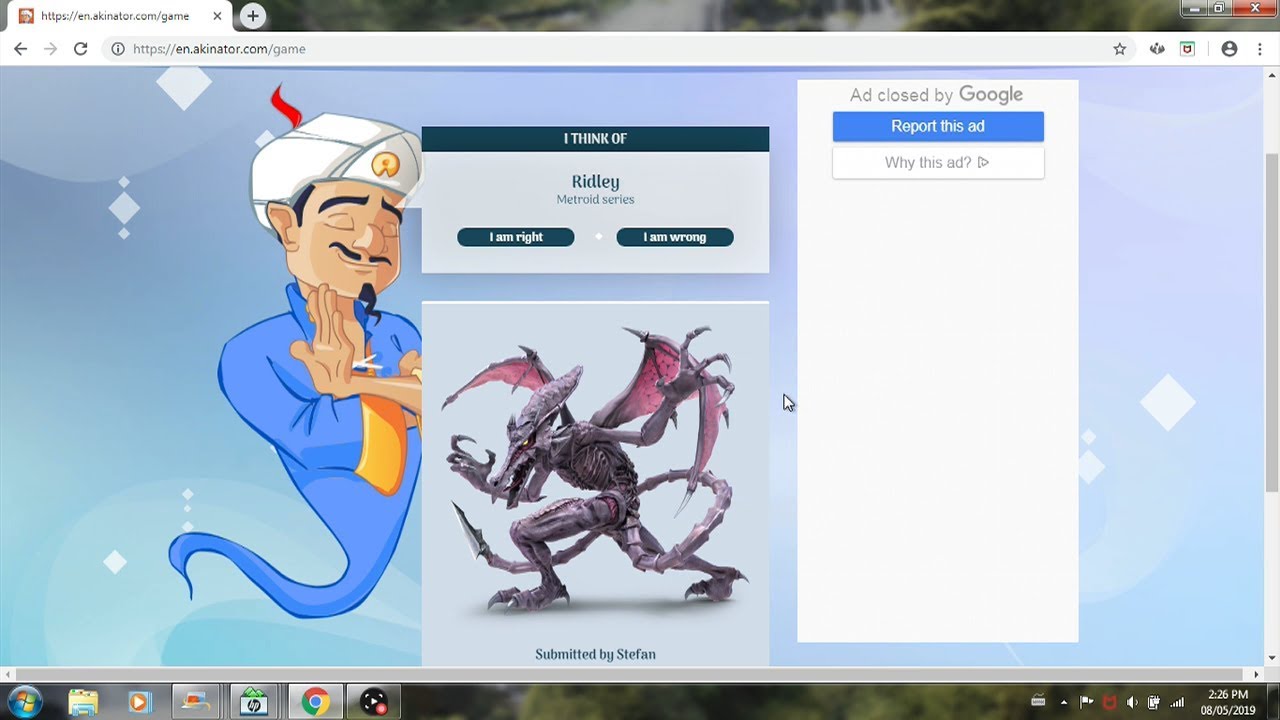
Task: Open the McAfee tray icon
Action: point(1109,702)
